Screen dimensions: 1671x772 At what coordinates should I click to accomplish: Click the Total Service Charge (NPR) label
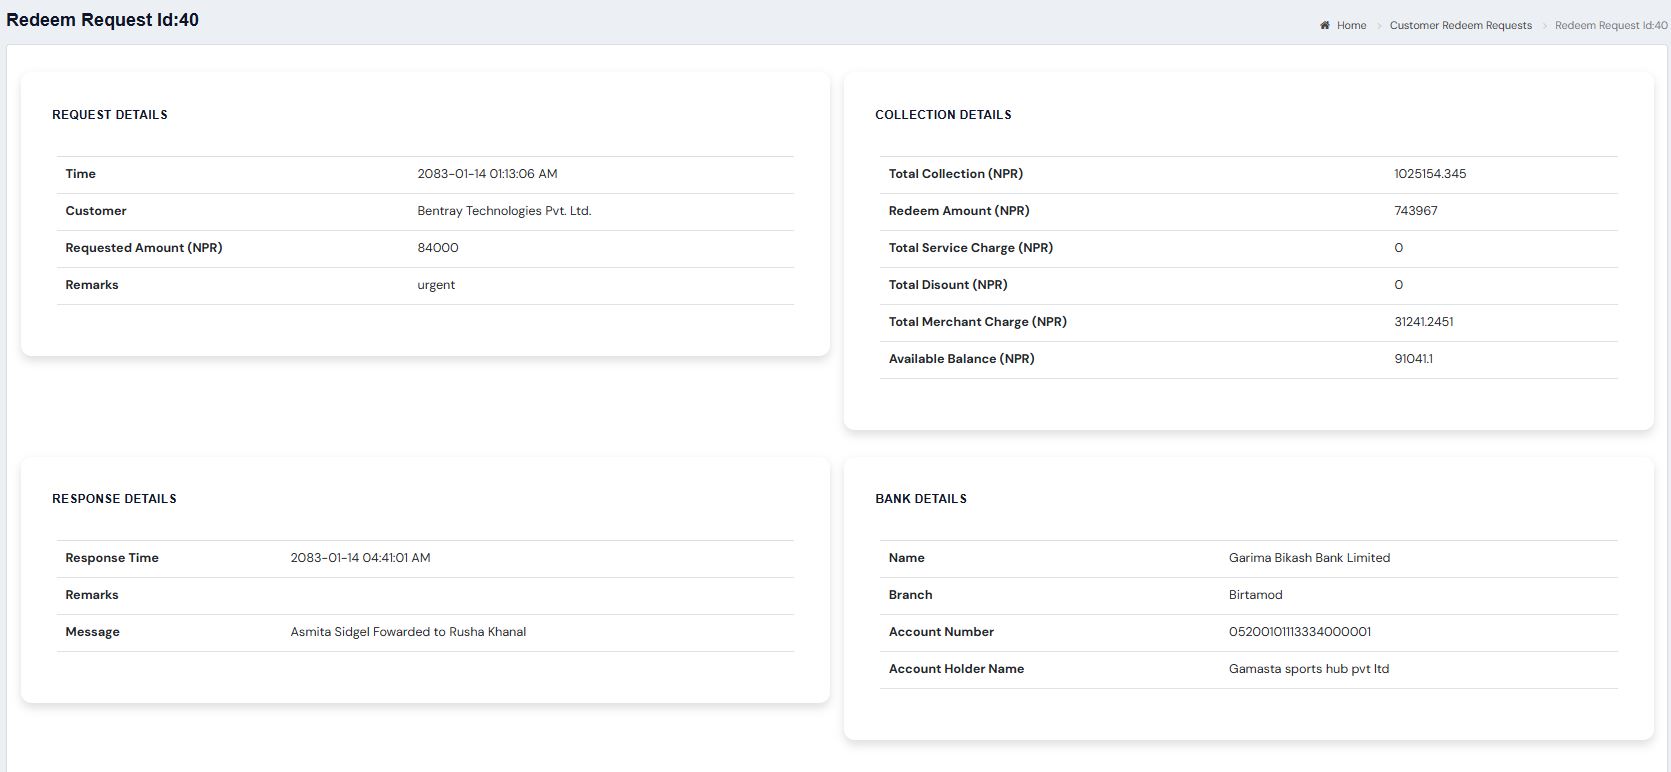tap(971, 248)
